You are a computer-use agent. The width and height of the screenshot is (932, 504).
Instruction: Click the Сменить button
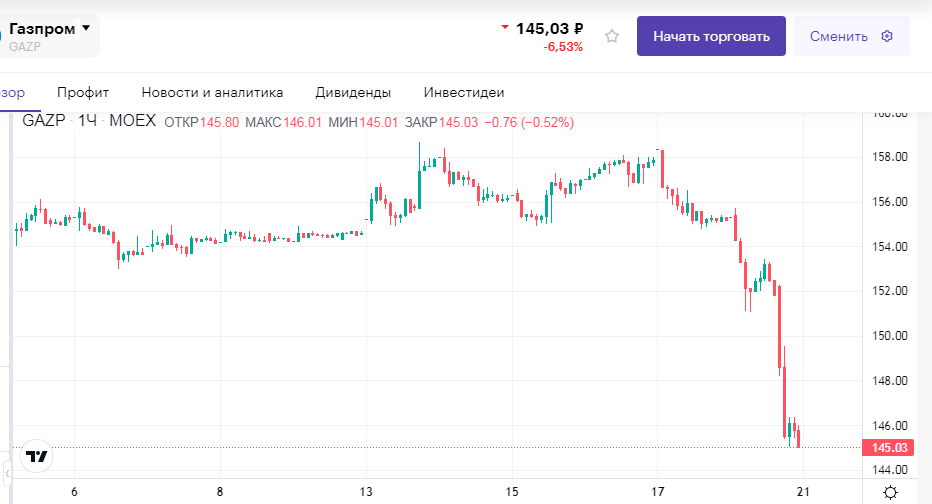pyautogui.click(x=851, y=36)
